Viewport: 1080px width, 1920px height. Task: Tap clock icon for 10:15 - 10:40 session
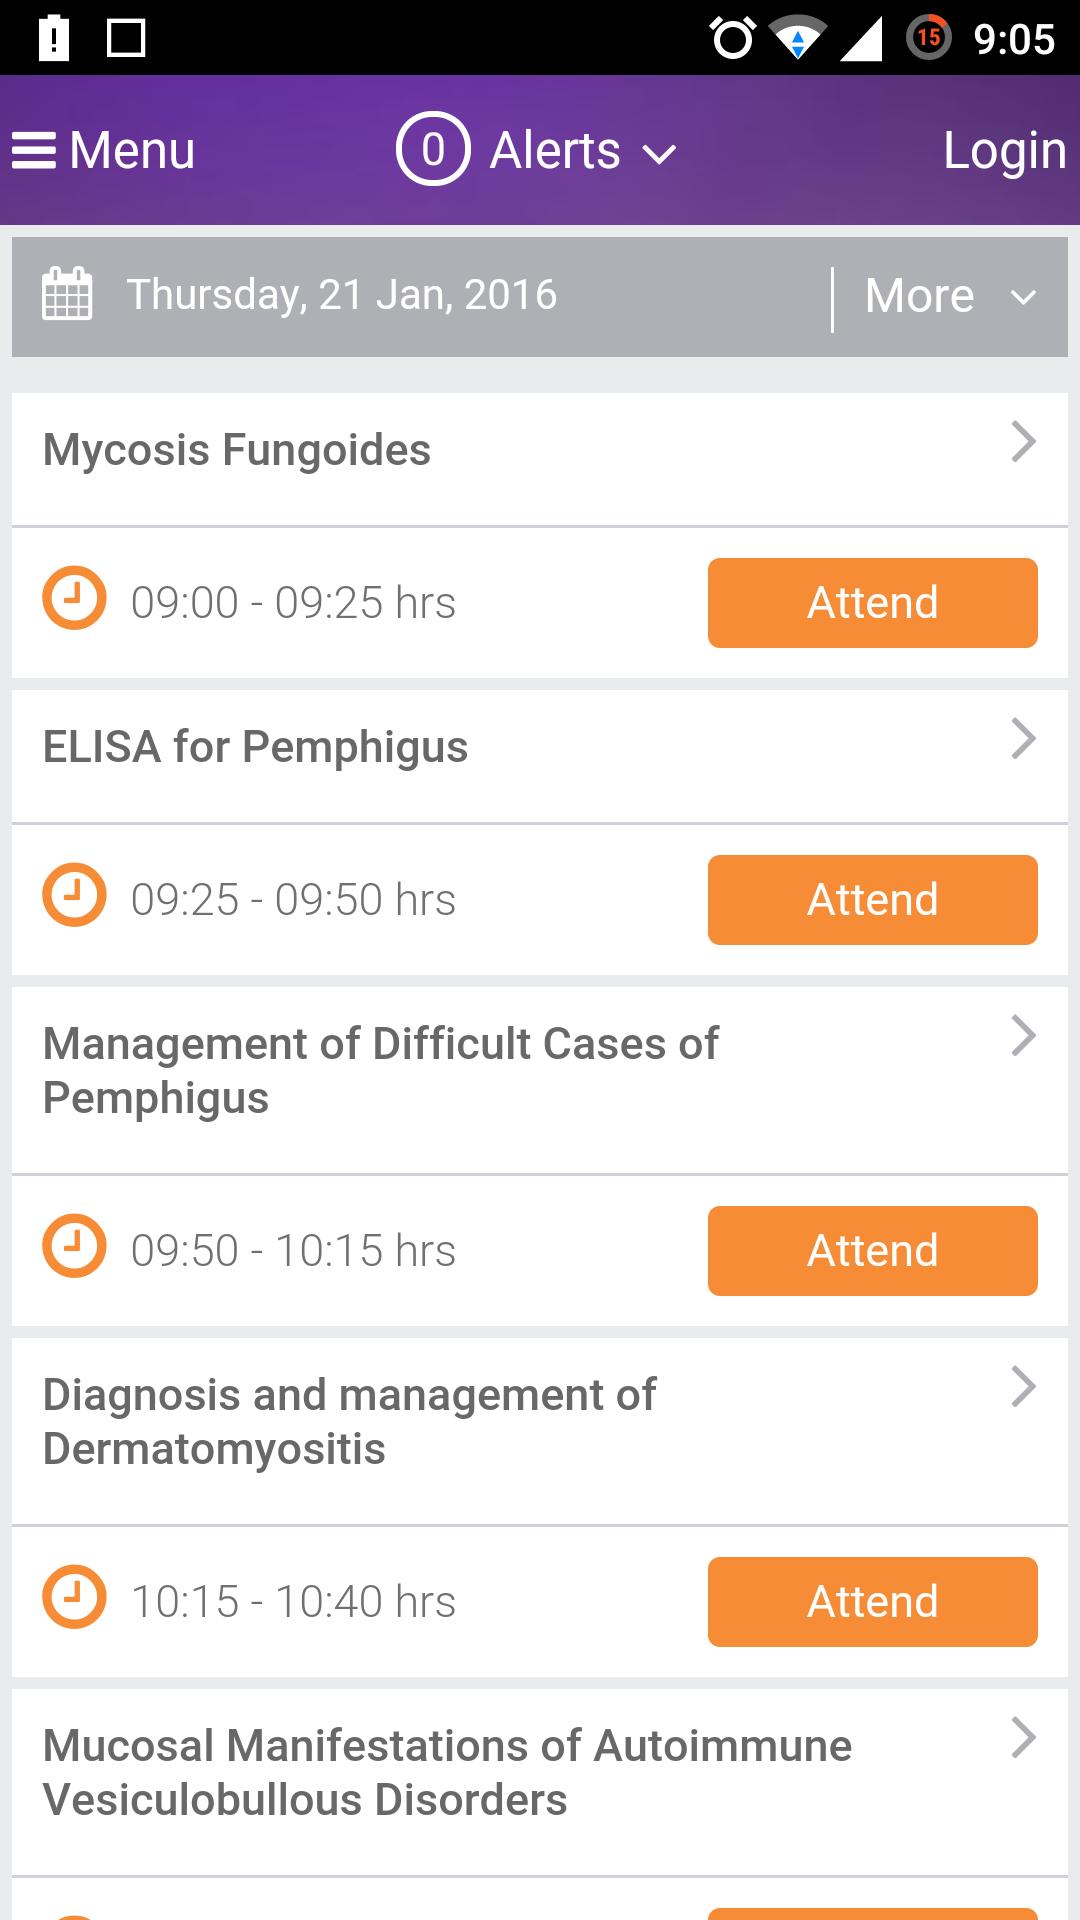[74, 1598]
